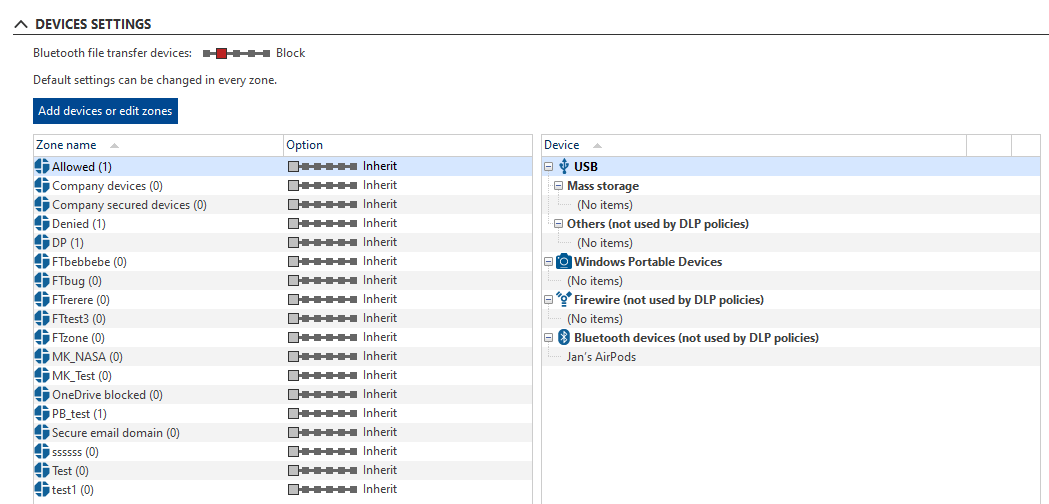Select Jan's AirPods device entry
This screenshot has width=1049, height=504.
(x=601, y=357)
